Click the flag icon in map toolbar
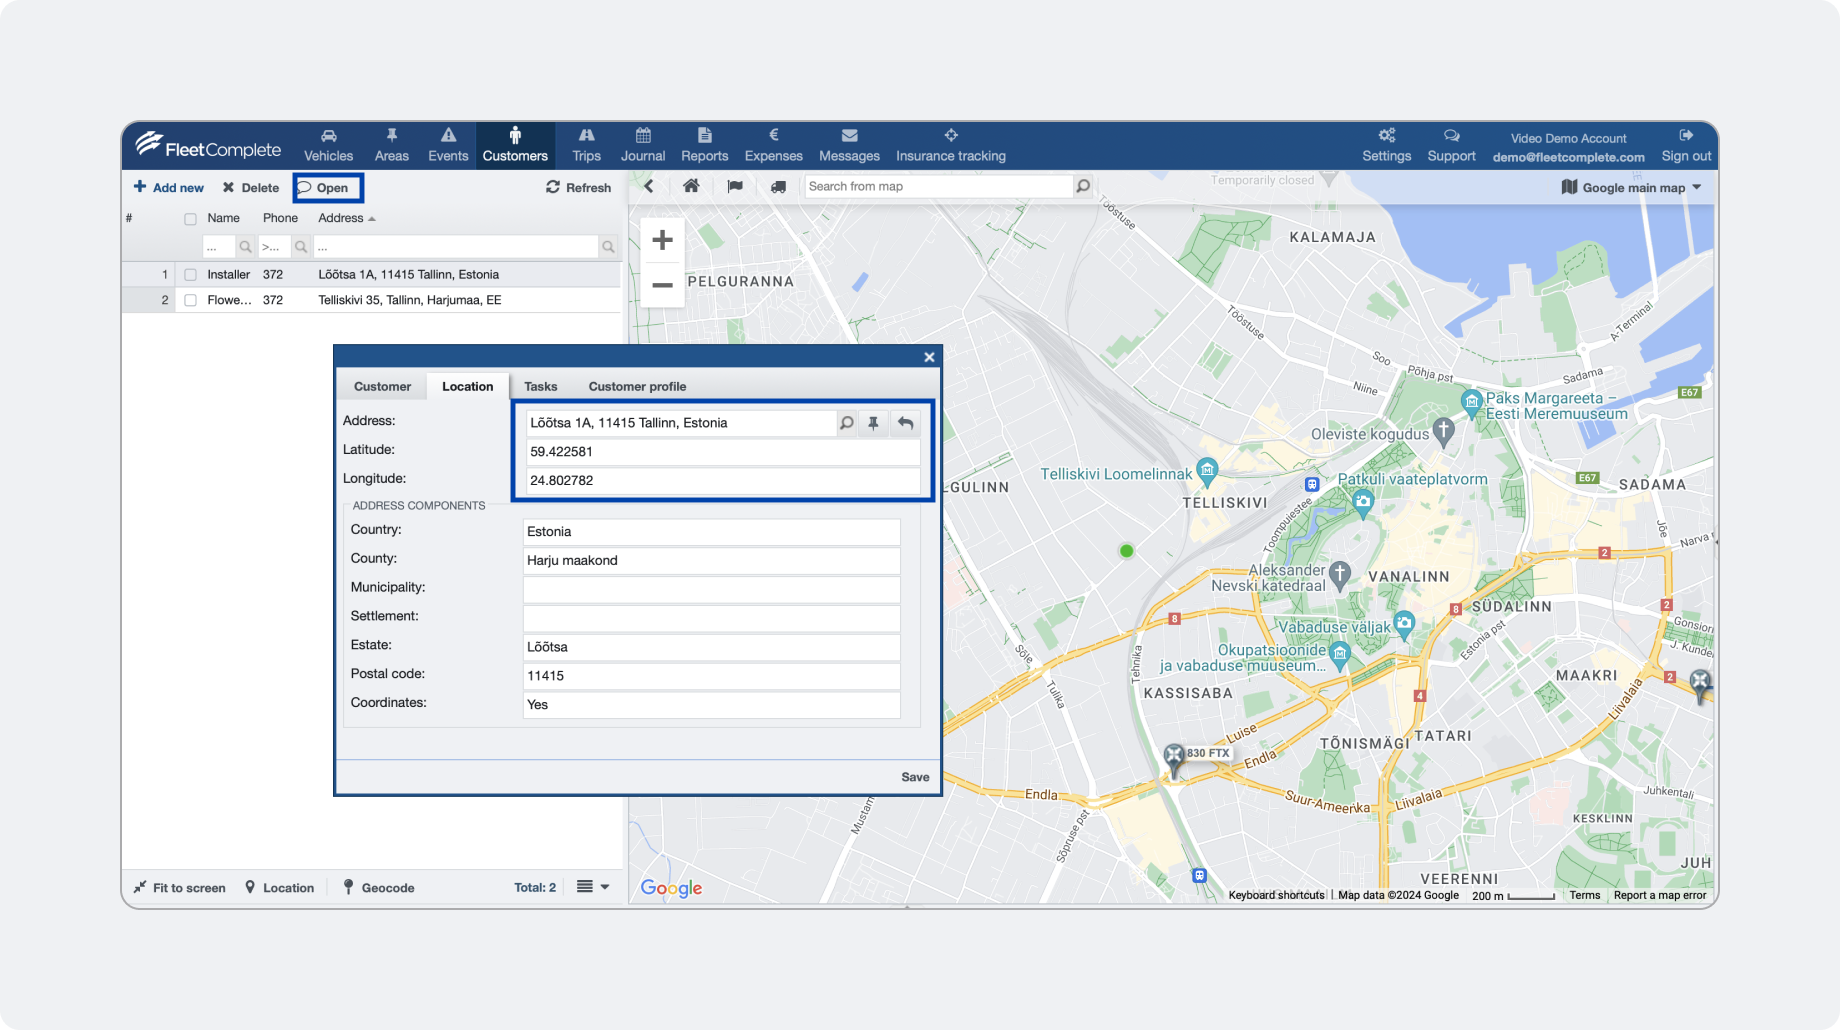 (735, 186)
